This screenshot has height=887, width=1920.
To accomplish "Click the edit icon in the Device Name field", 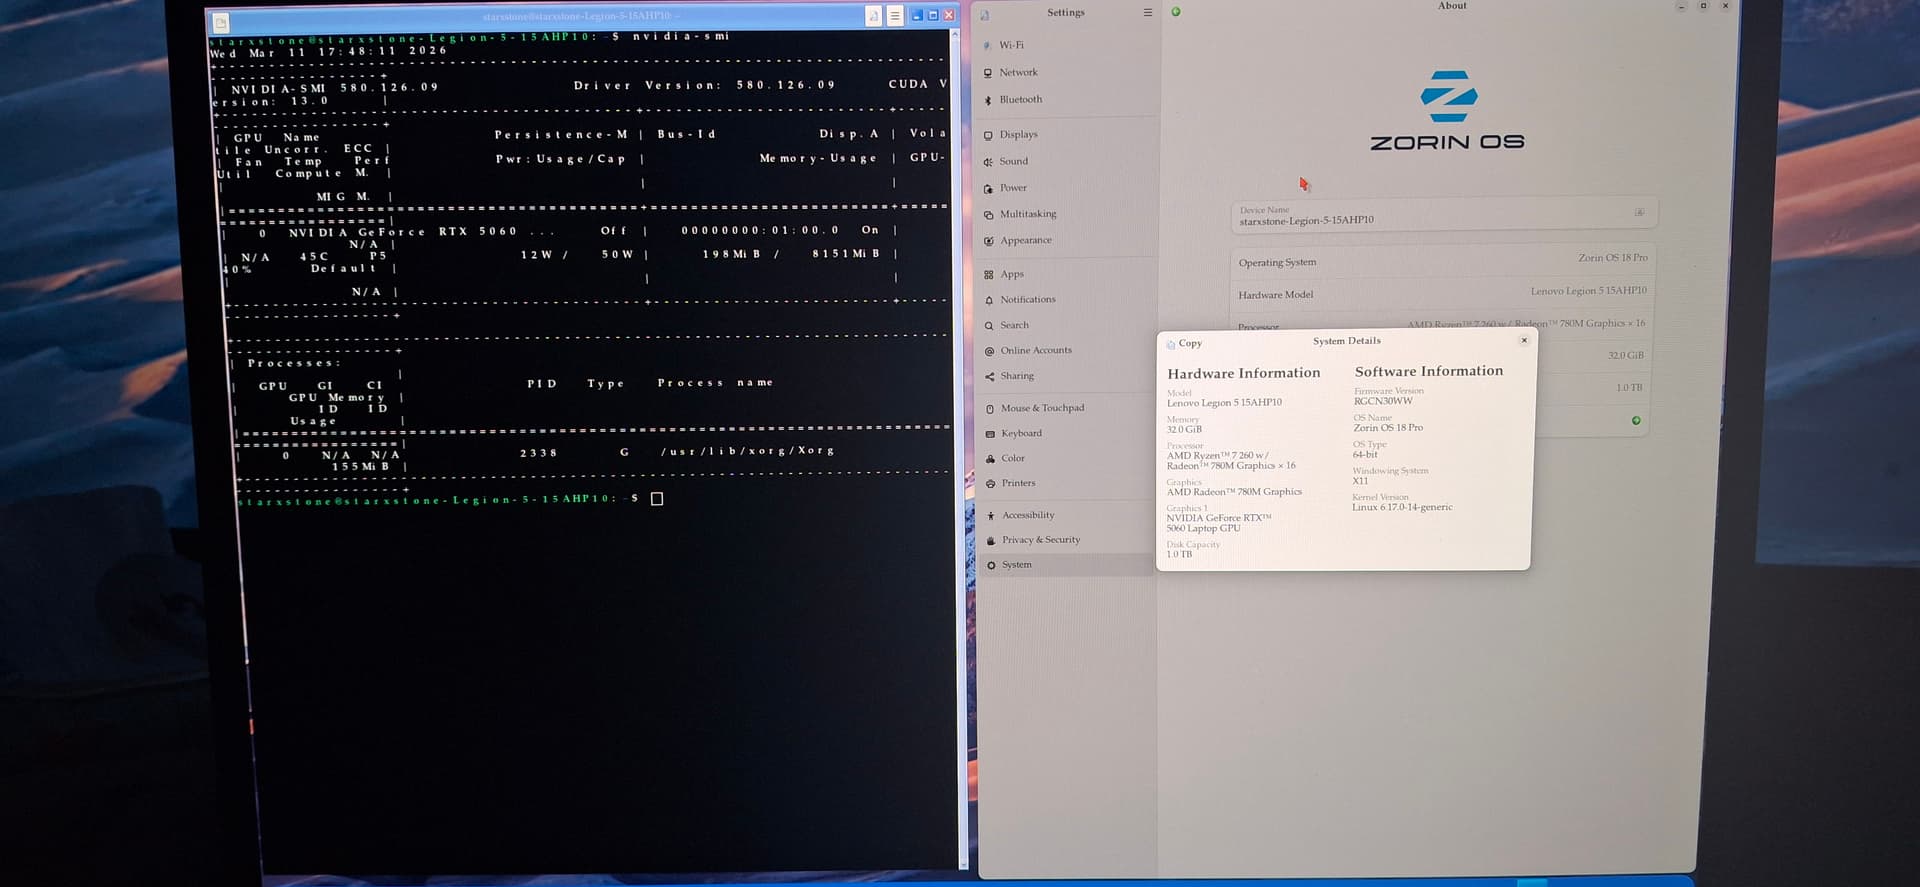I will pyautogui.click(x=1639, y=212).
